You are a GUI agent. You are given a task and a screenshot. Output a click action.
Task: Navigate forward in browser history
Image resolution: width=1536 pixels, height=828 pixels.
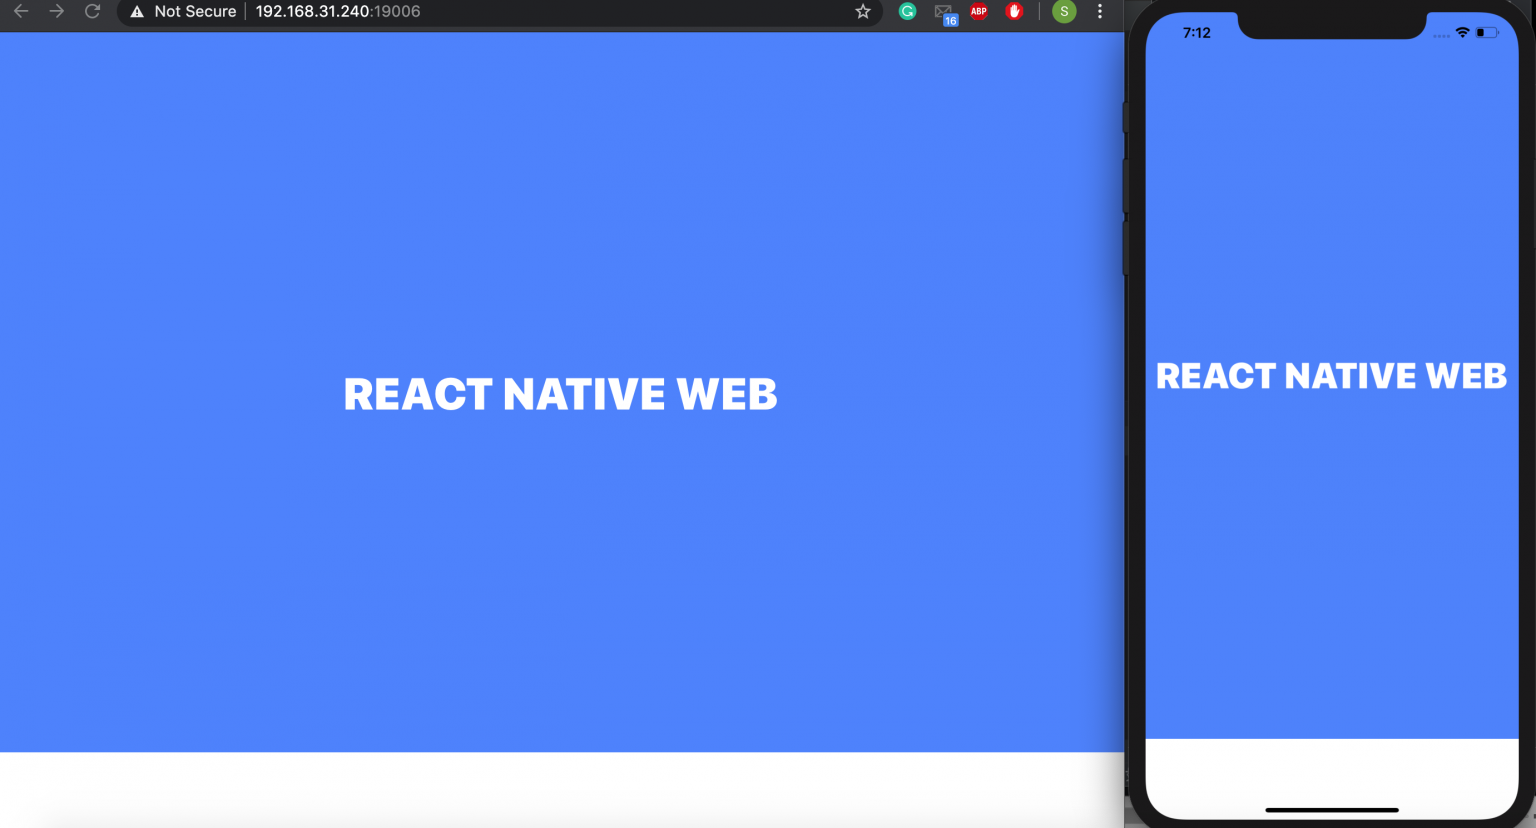(x=57, y=11)
